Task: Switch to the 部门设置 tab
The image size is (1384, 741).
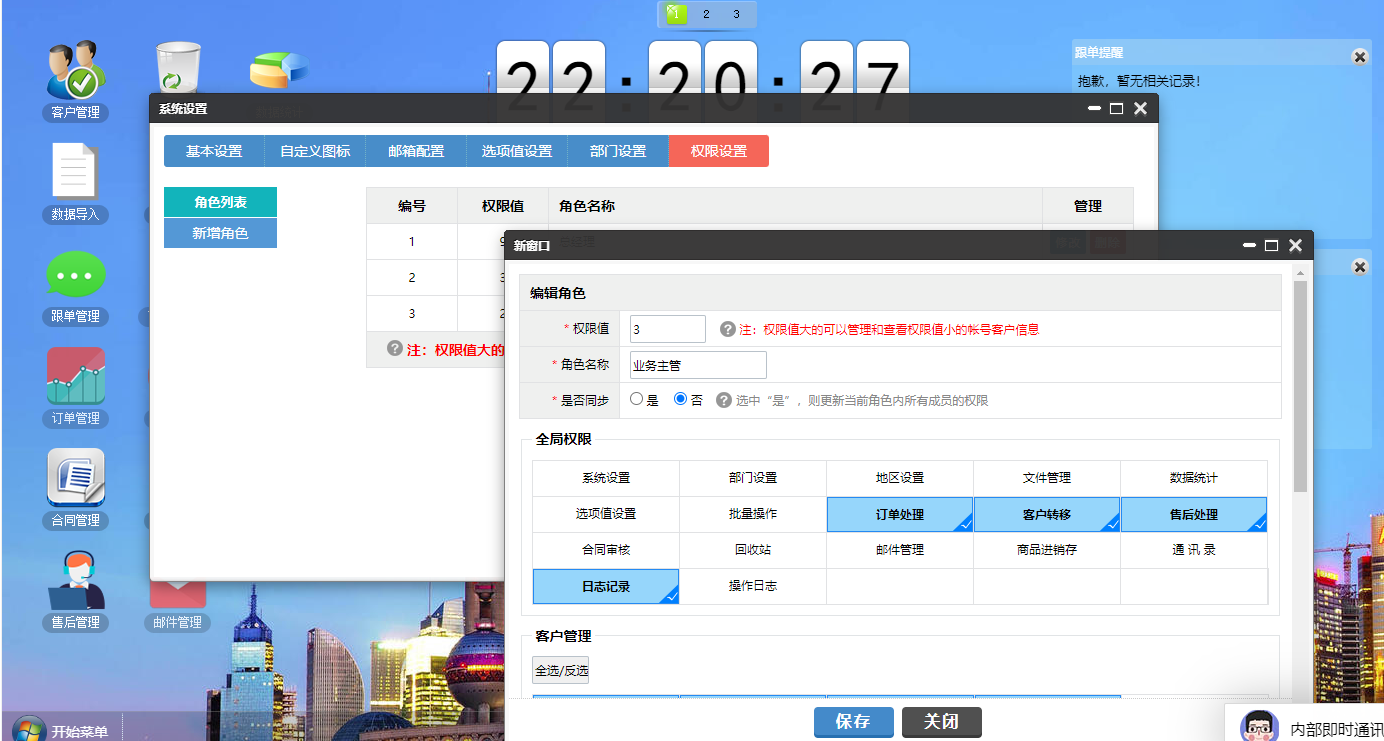Action: point(617,150)
